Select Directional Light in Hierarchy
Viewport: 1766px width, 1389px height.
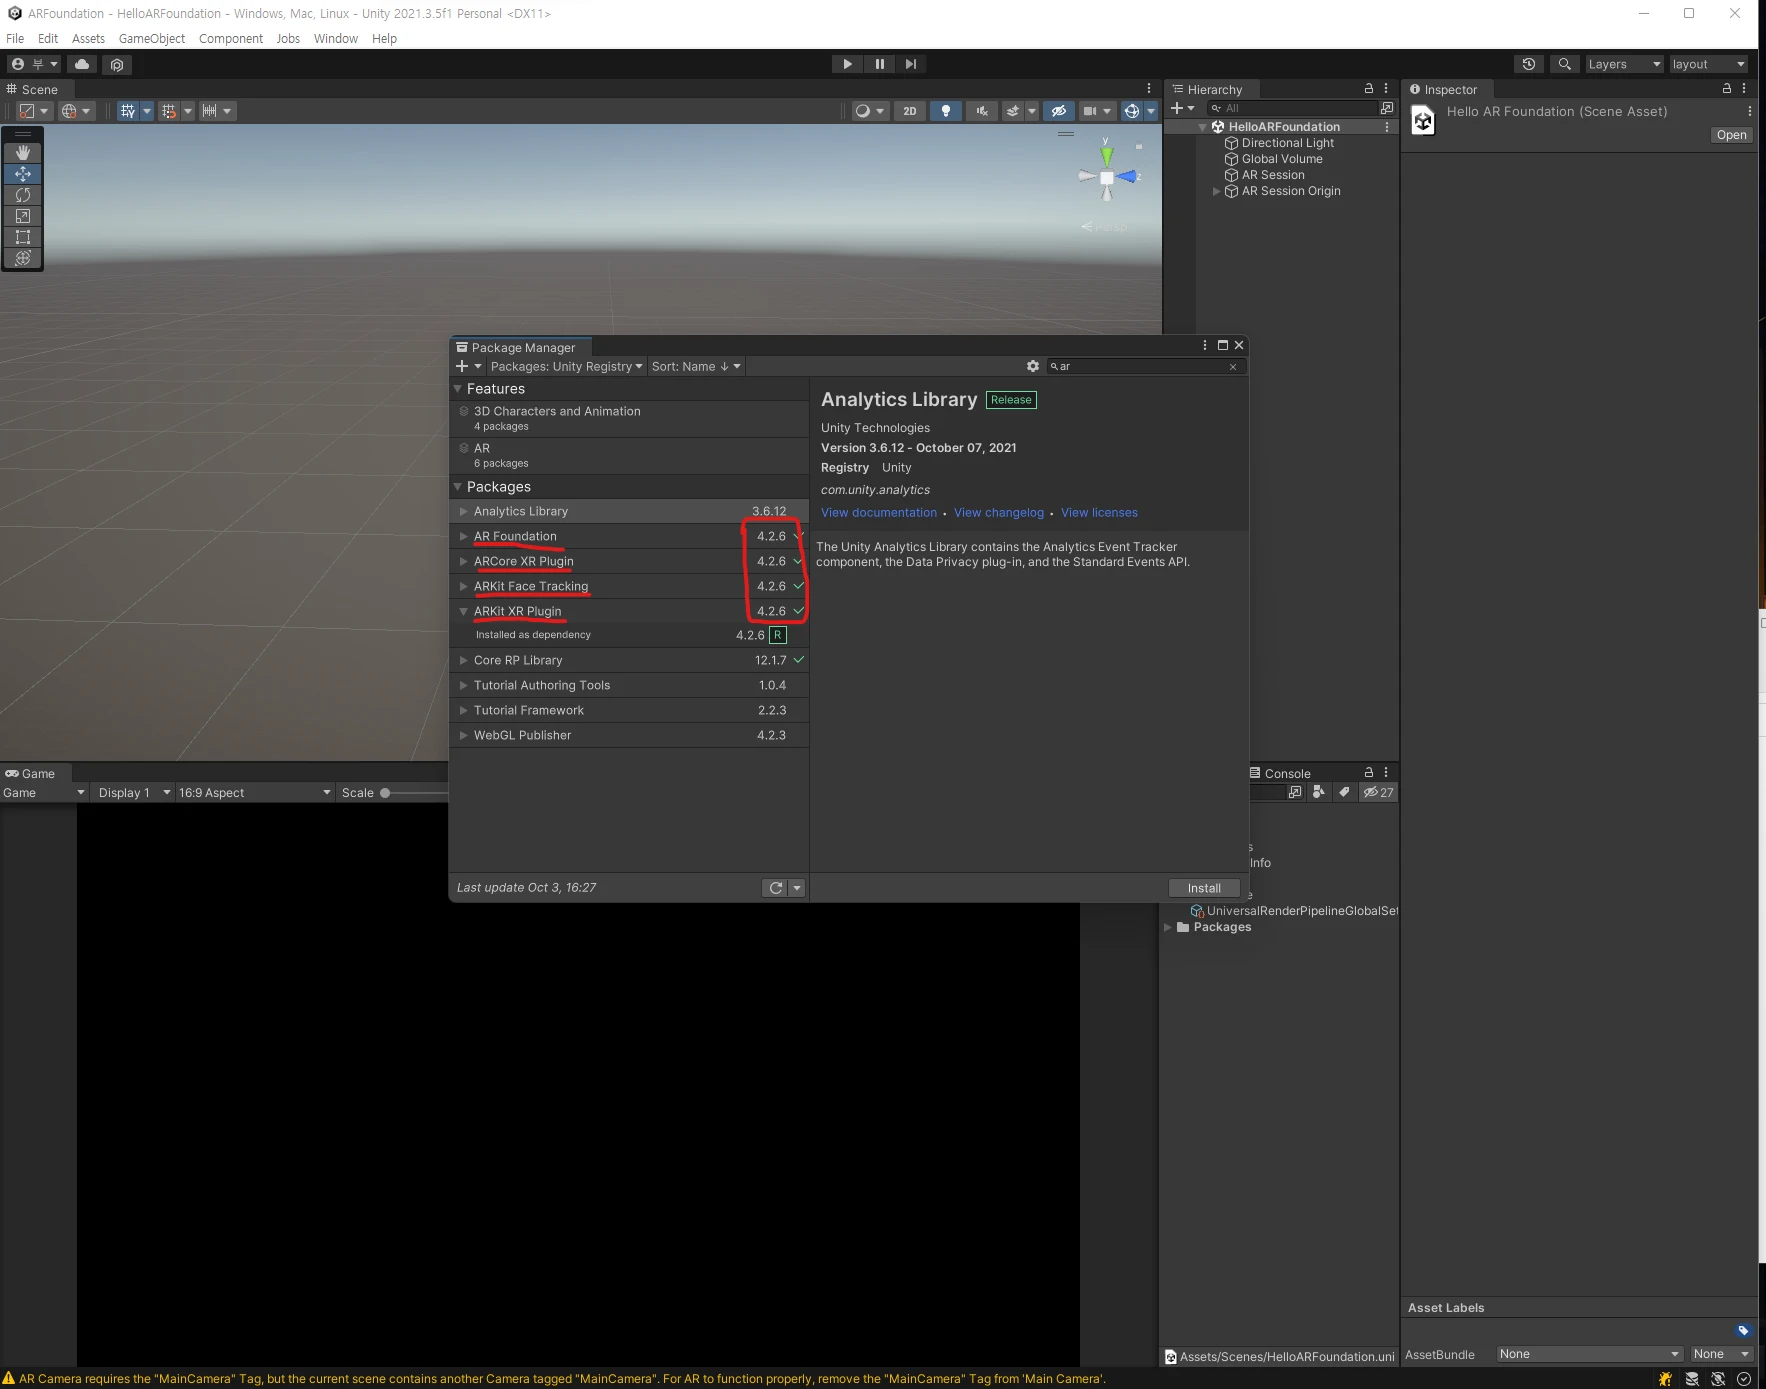pyautogui.click(x=1287, y=143)
